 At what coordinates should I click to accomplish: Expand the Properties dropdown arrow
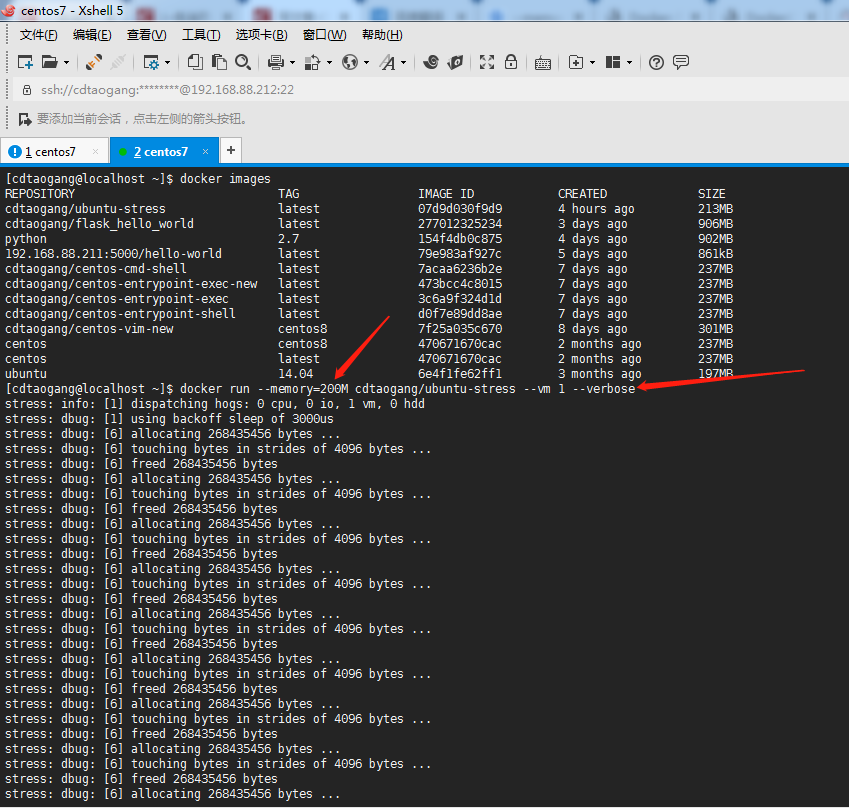click(x=167, y=63)
